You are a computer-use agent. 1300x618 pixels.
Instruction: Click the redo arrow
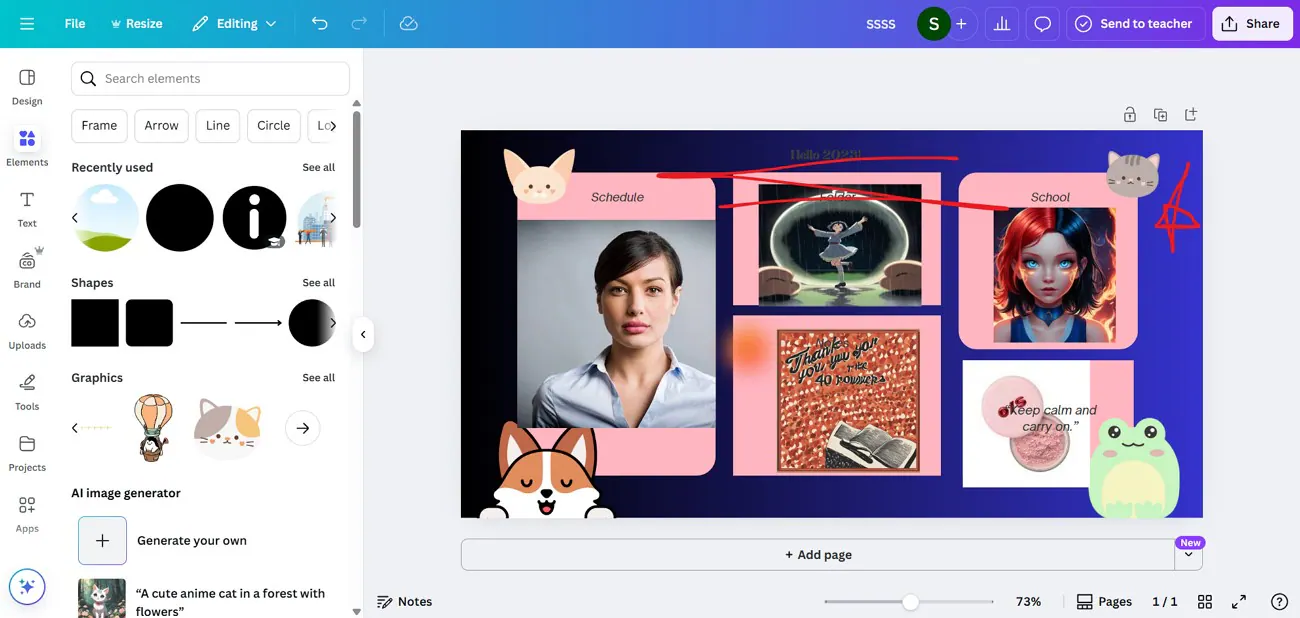359,23
